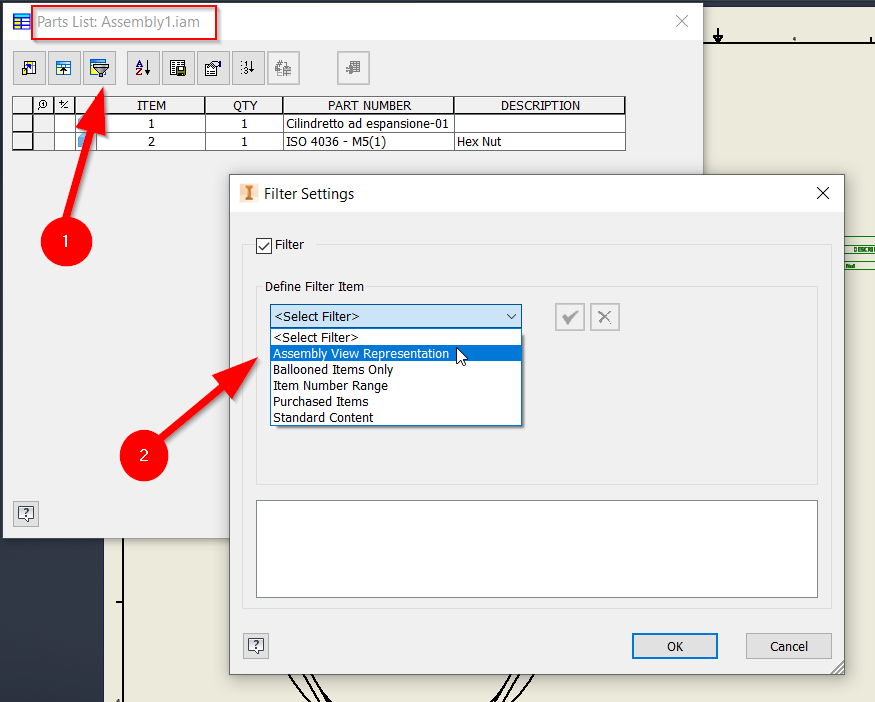875x702 pixels.
Task: Click the Renumber Items icon
Action: pyautogui.click(x=248, y=67)
